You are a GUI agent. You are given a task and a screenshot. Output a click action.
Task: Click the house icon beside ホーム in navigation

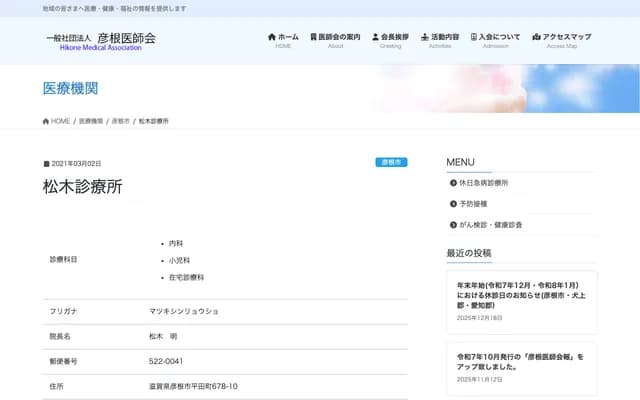[272, 37]
